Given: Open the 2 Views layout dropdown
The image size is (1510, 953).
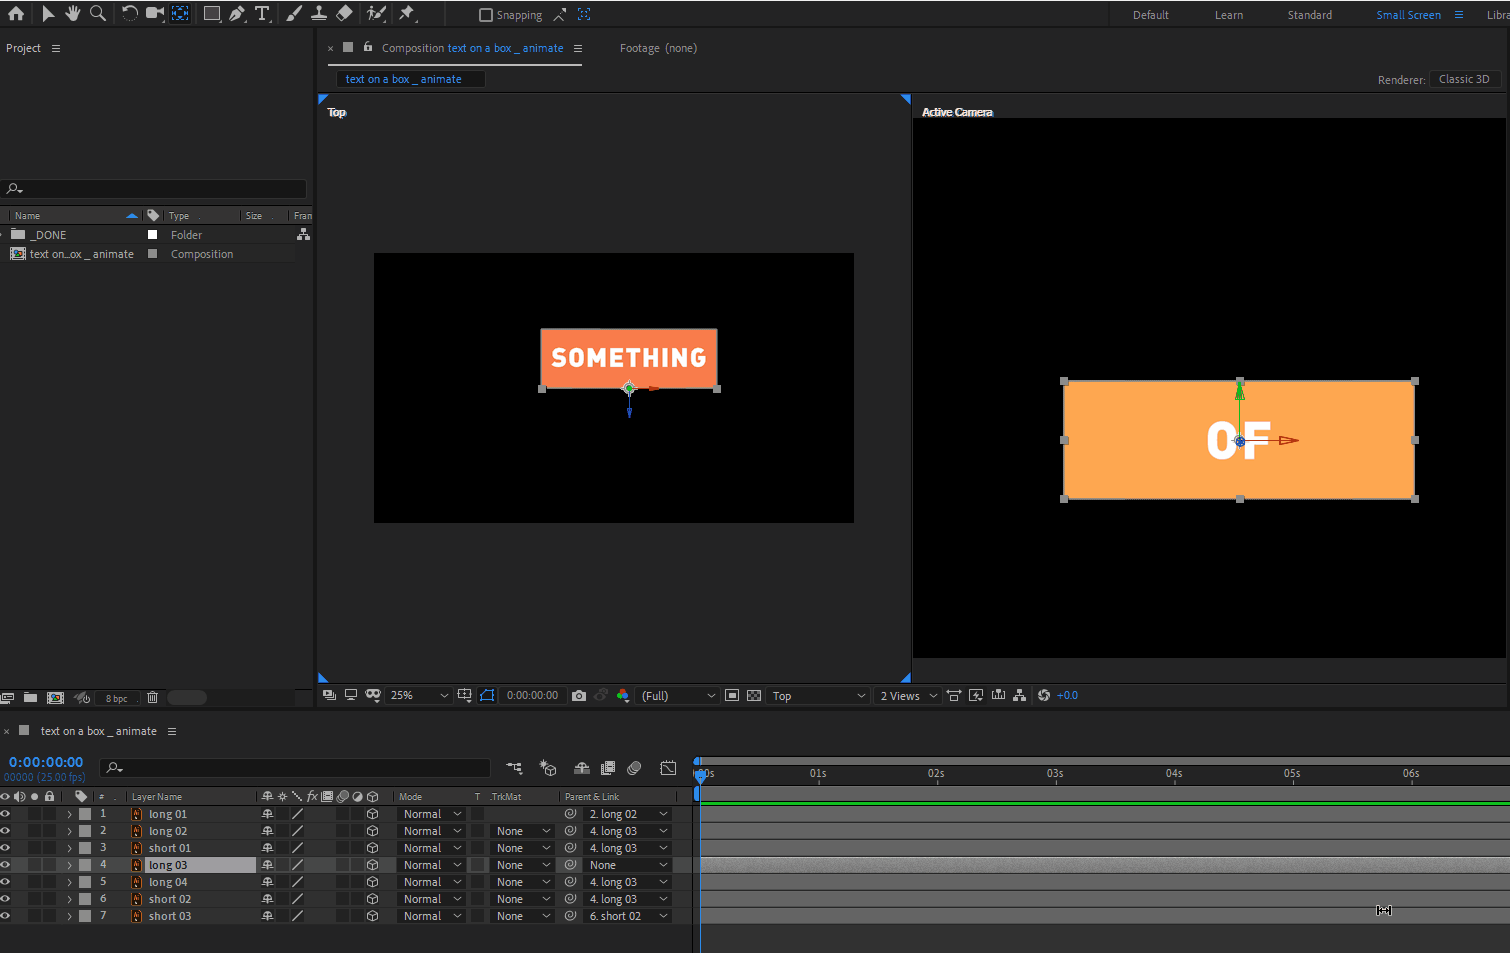Looking at the screenshot, I should click(x=908, y=696).
